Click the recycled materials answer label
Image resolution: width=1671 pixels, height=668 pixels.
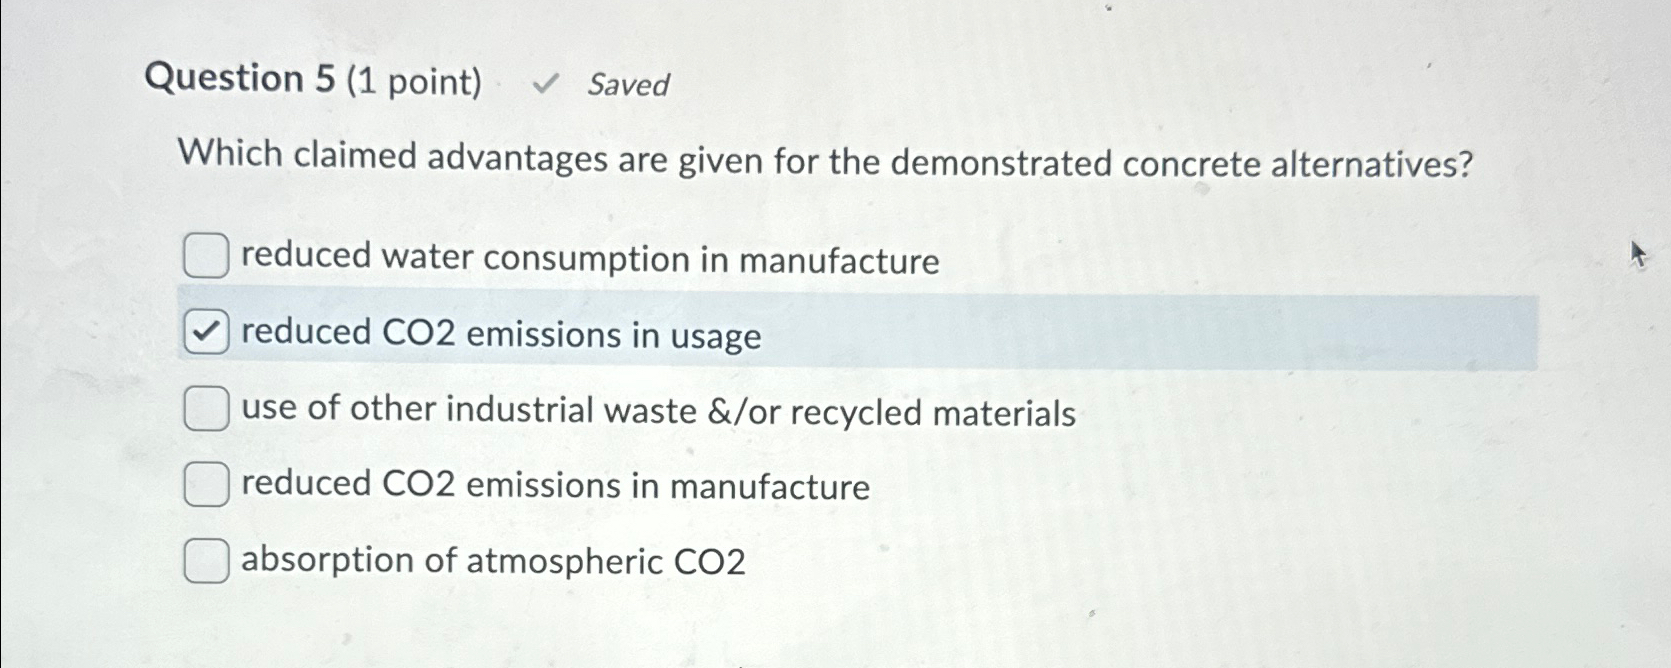(x=657, y=409)
